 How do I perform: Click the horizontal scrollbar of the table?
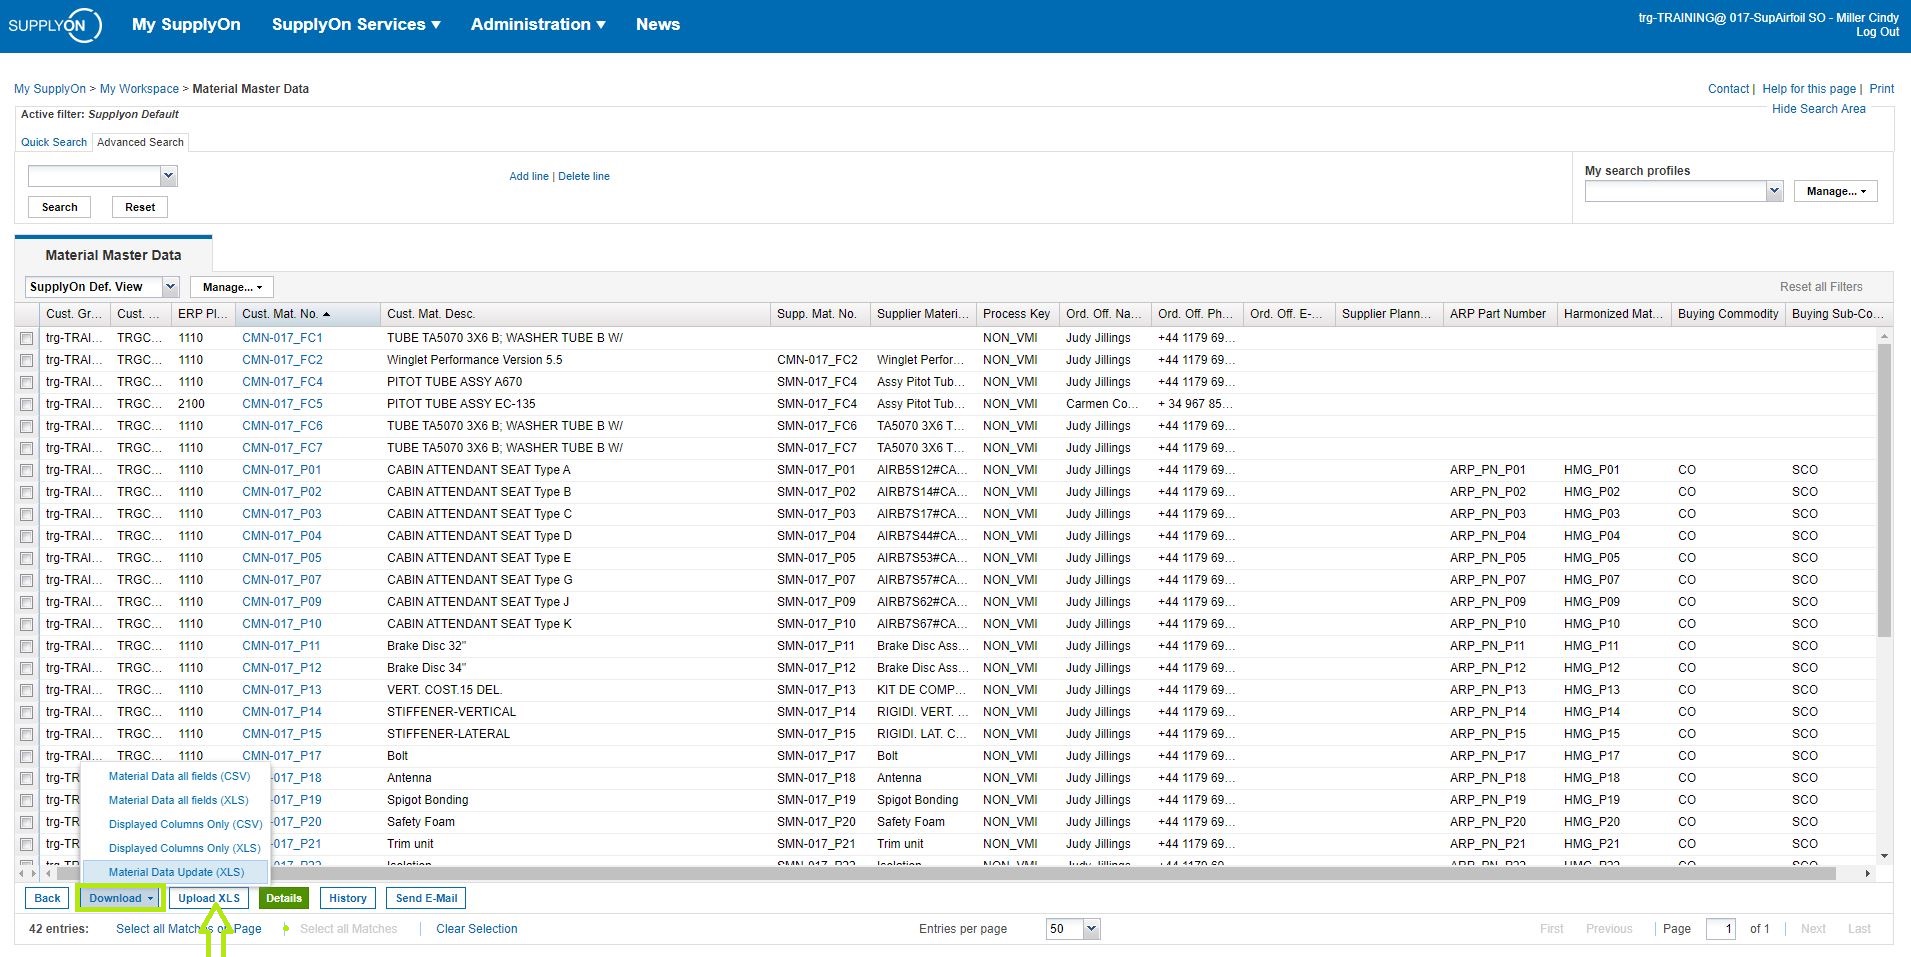[946, 873]
